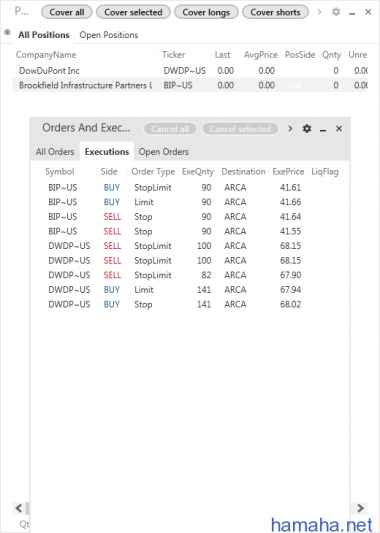
Task: Click BIP~US ticker cell in positions
Action: pos(178,85)
